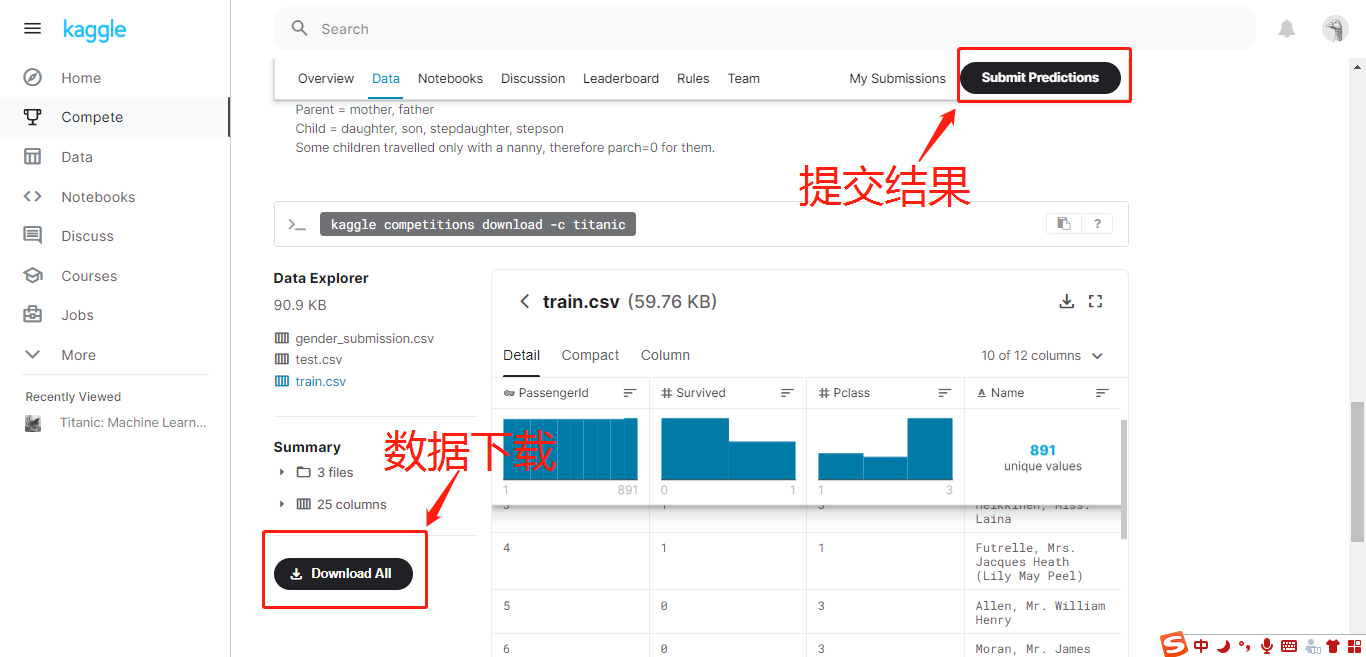Viewport: 1366px width, 657px height.
Task: Open the notifications bell
Action: 1287,29
